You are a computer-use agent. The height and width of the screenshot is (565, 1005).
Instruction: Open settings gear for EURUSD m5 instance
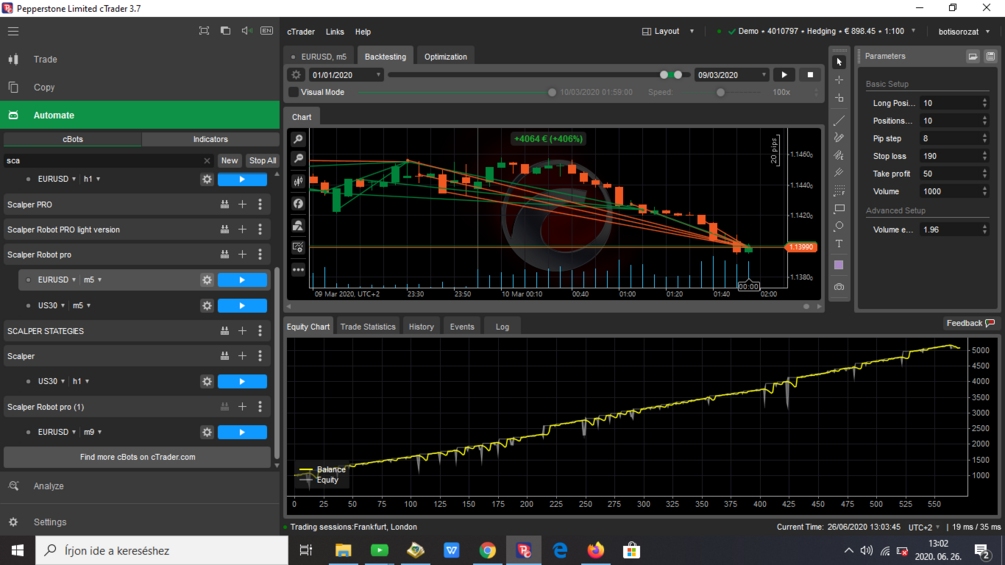[207, 280]
